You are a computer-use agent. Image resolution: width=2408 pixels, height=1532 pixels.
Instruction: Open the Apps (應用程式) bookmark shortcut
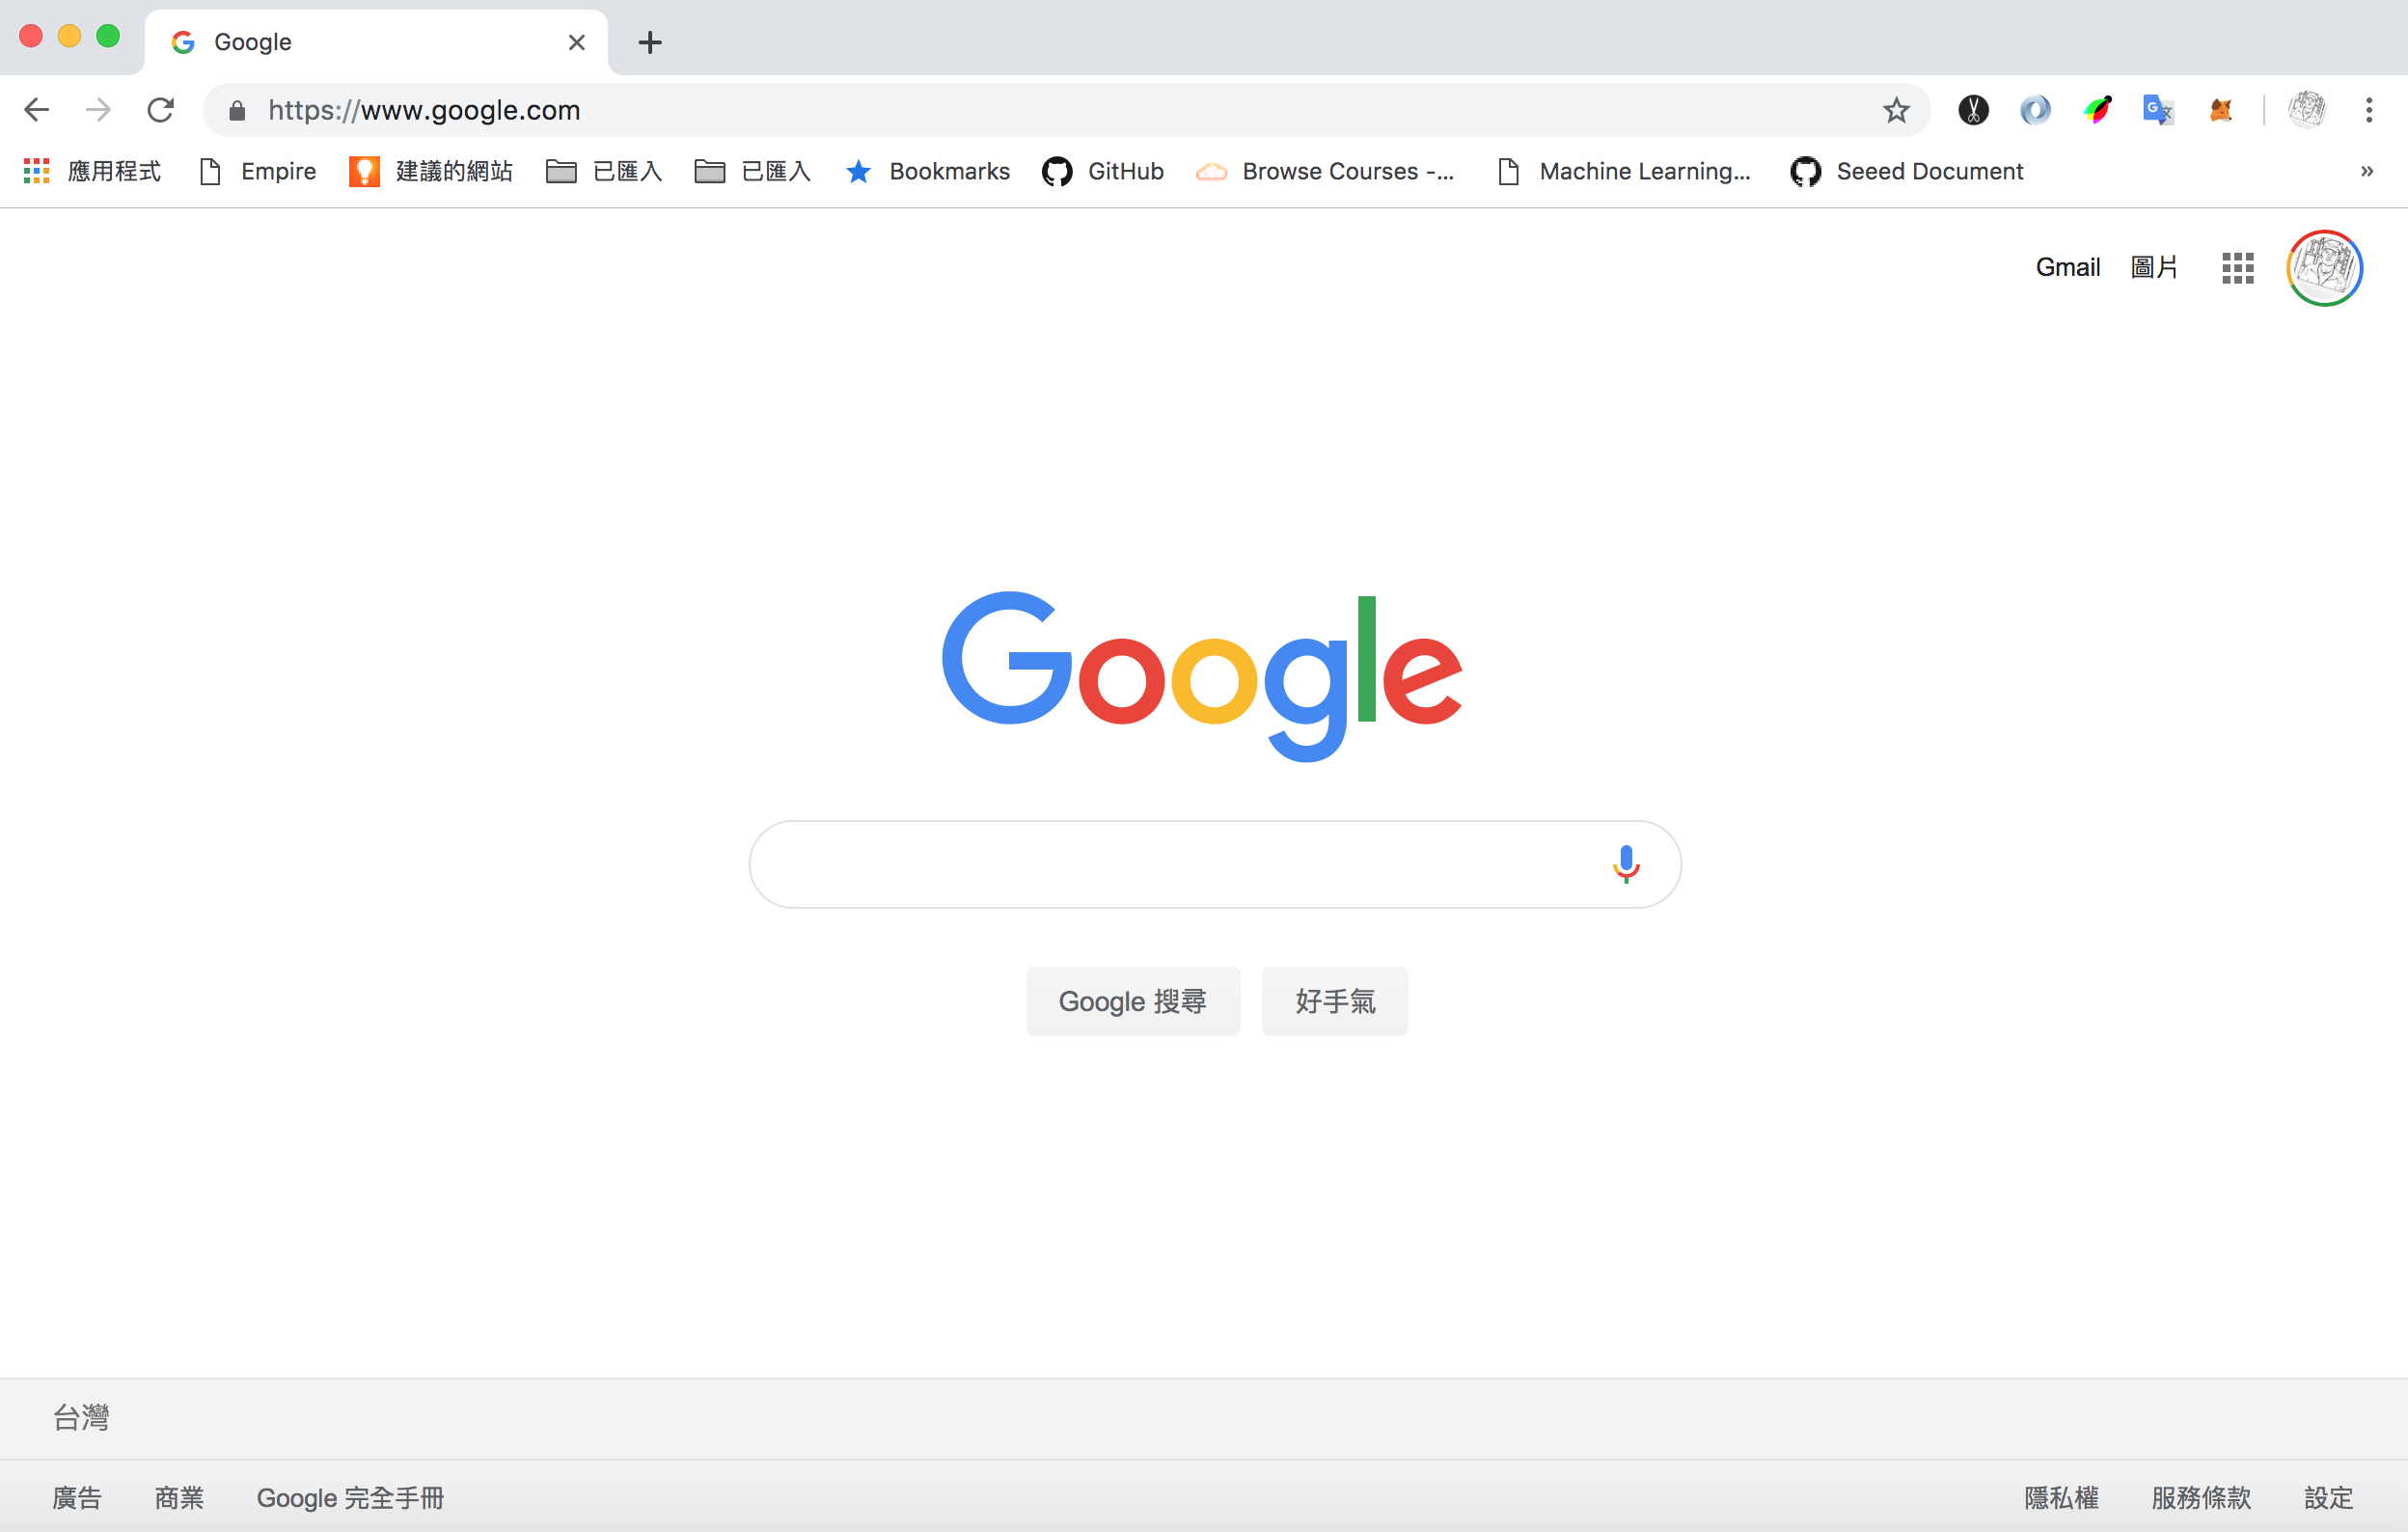point(92,172)
